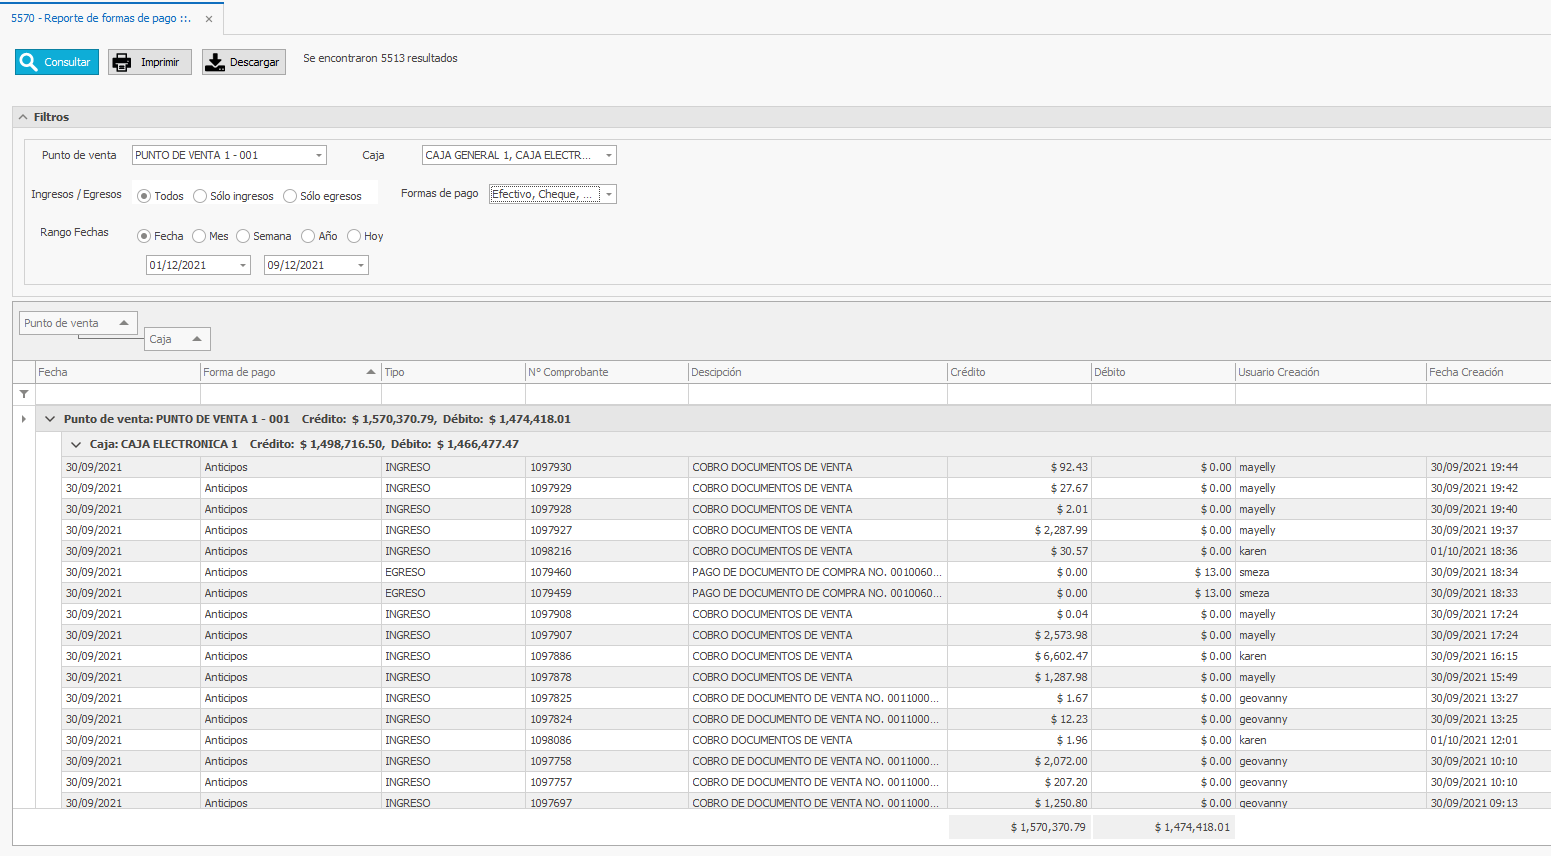Close the Reporte de formas de pago tab
1551x856 pixels.
tap(209, 19)
